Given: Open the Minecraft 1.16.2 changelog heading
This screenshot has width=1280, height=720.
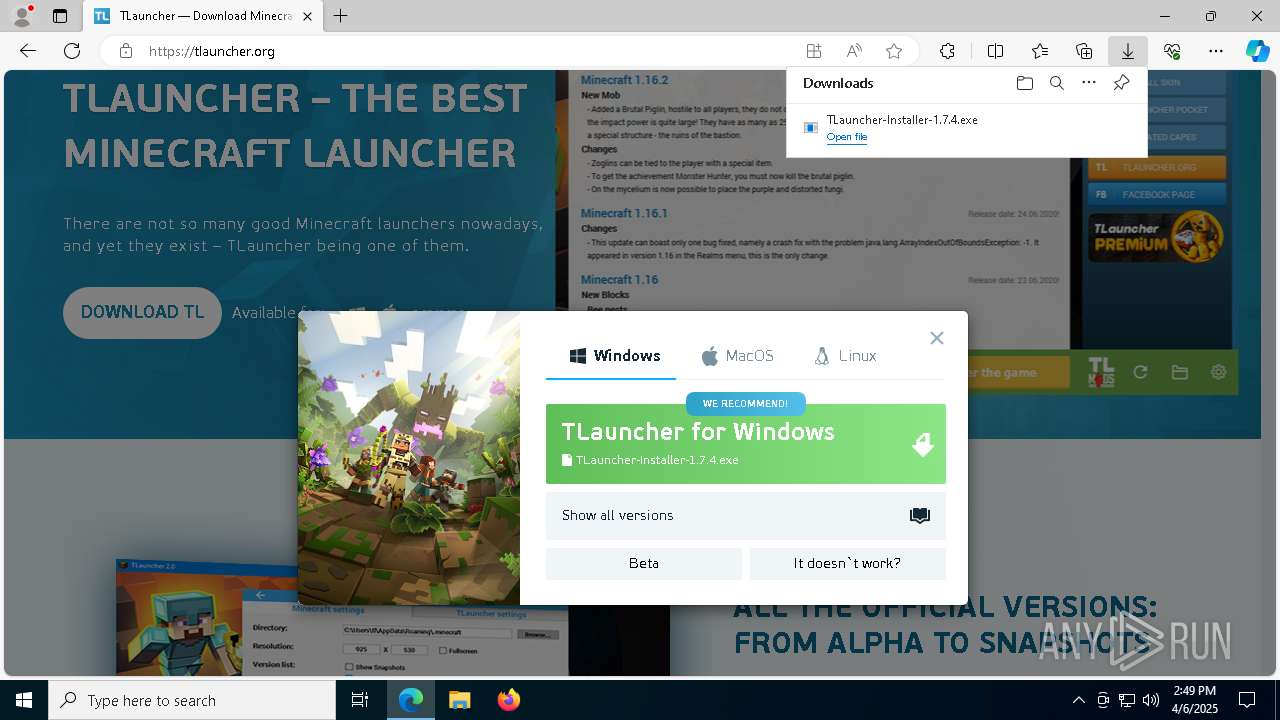Looking at the screenshot, I should point(624,80).
